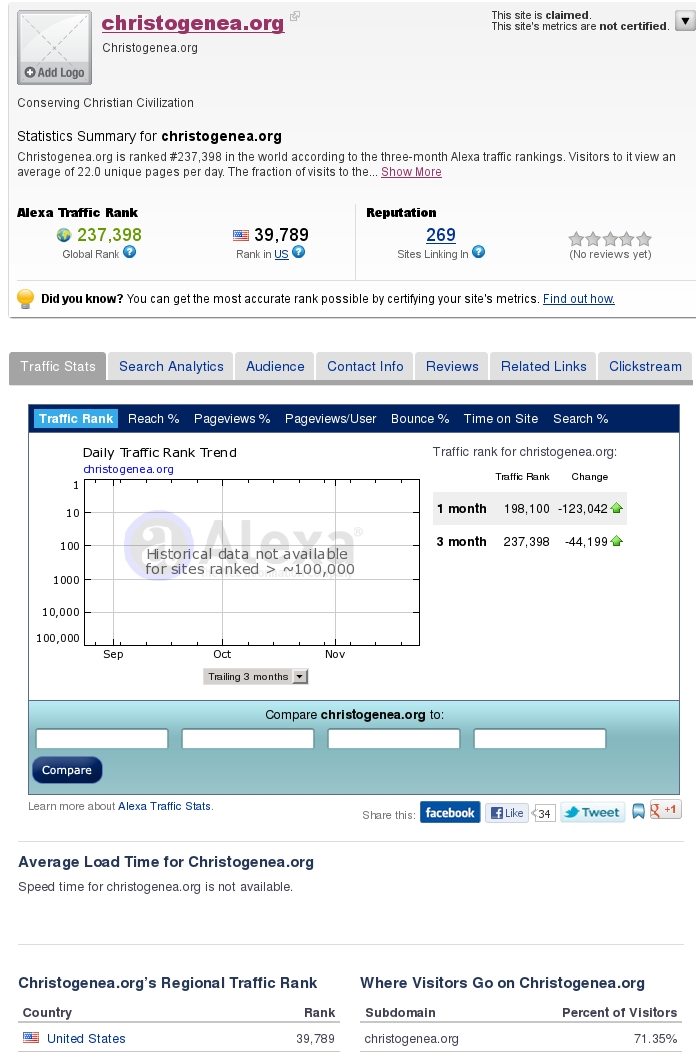Select the Time on Site chart option
The width and height of the screenshot is (696, 1056).
point(501,419)
